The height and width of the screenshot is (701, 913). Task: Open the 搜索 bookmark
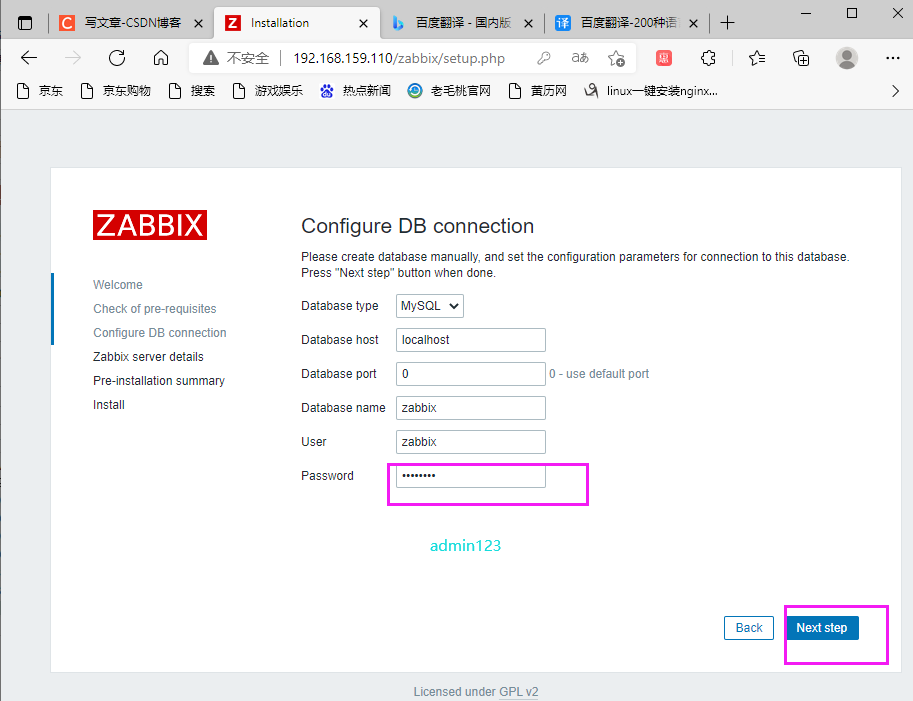pyautogui.click(x=192, y=91)
